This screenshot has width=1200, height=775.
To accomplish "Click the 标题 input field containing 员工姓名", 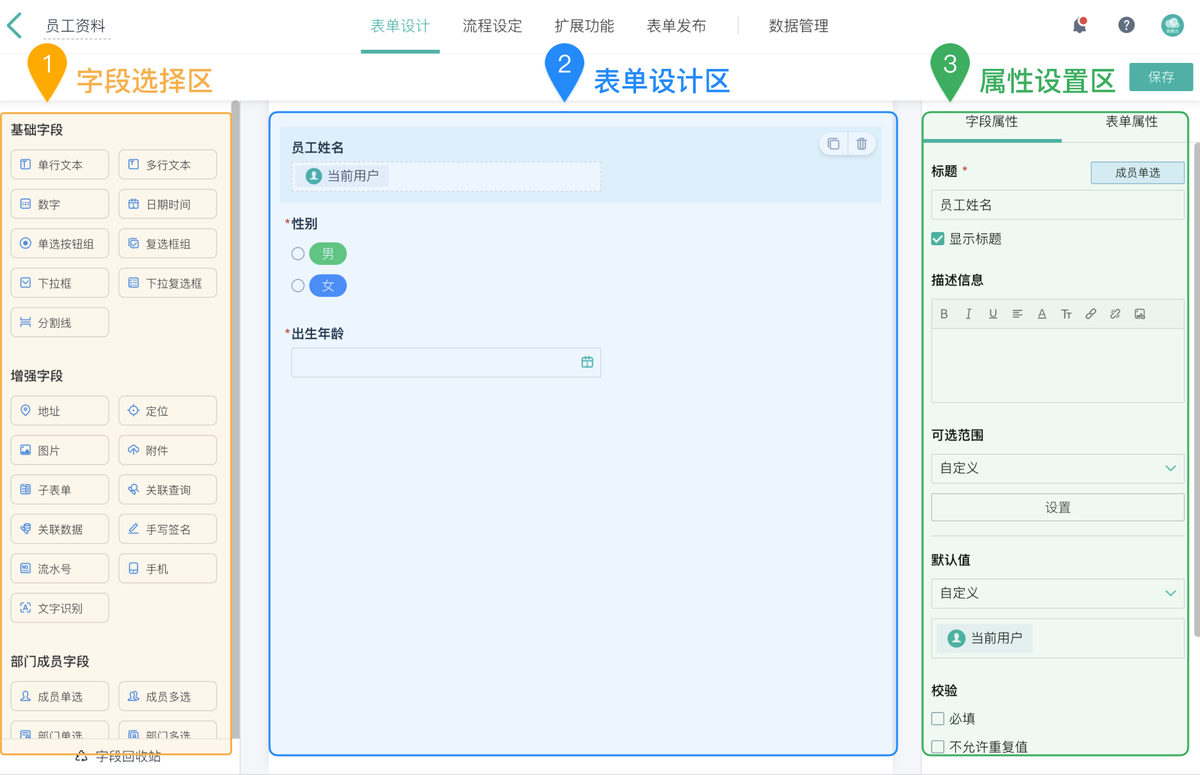I will (x=1057, y=205).
